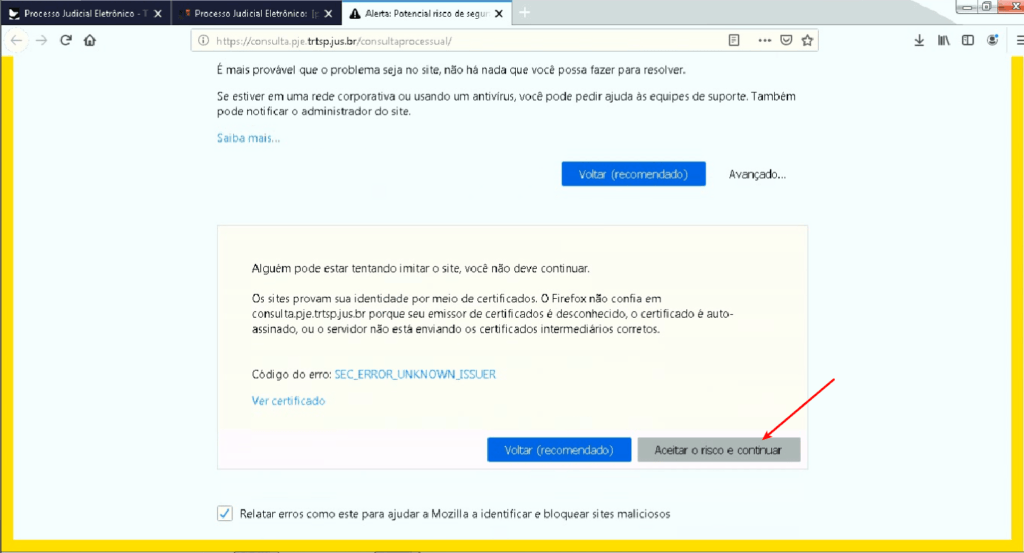Open SEC_ERROR_UNKNOWN_ISSUER error code link
This screenshot has width=1024, height=553.
click(415, 374)
